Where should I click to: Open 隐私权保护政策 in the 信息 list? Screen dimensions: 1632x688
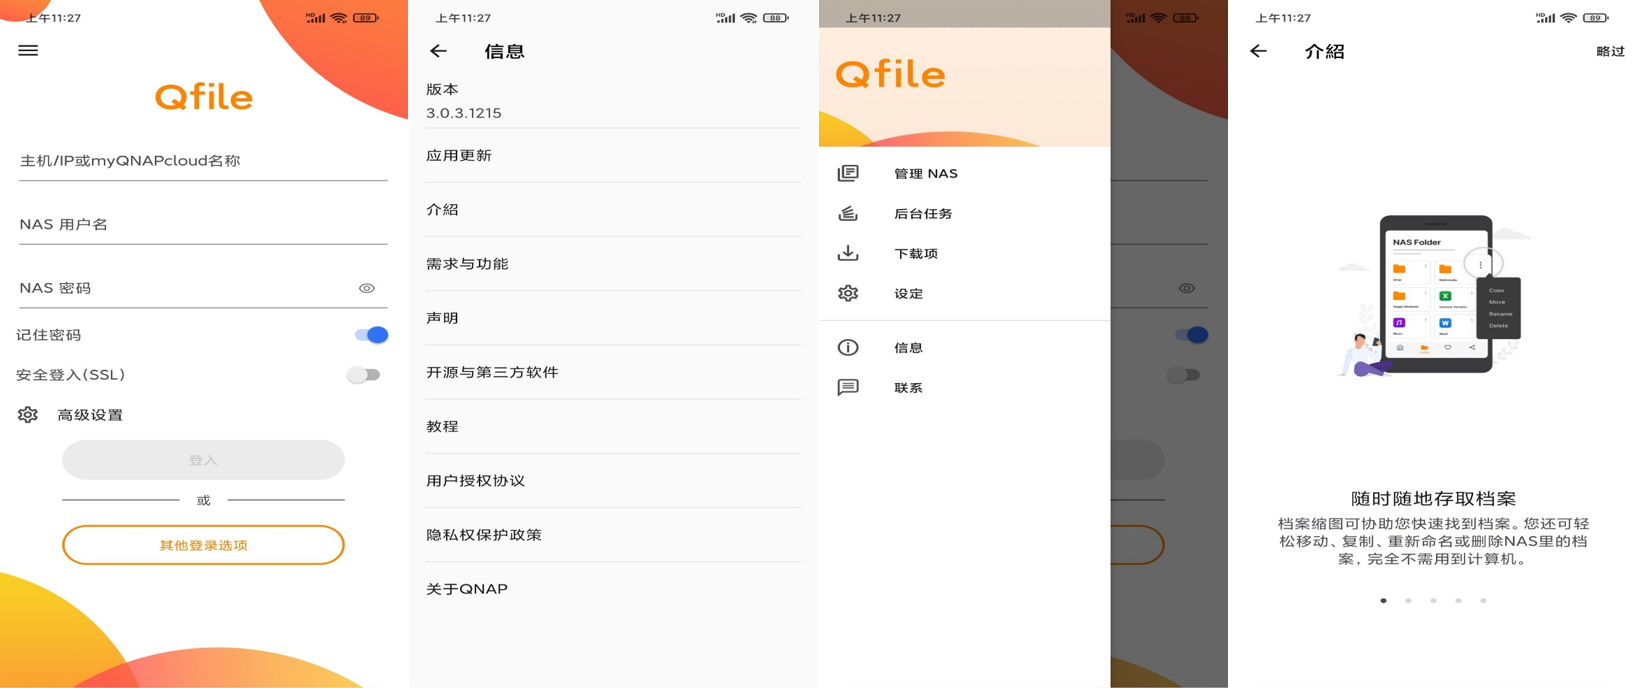(613, 535)
